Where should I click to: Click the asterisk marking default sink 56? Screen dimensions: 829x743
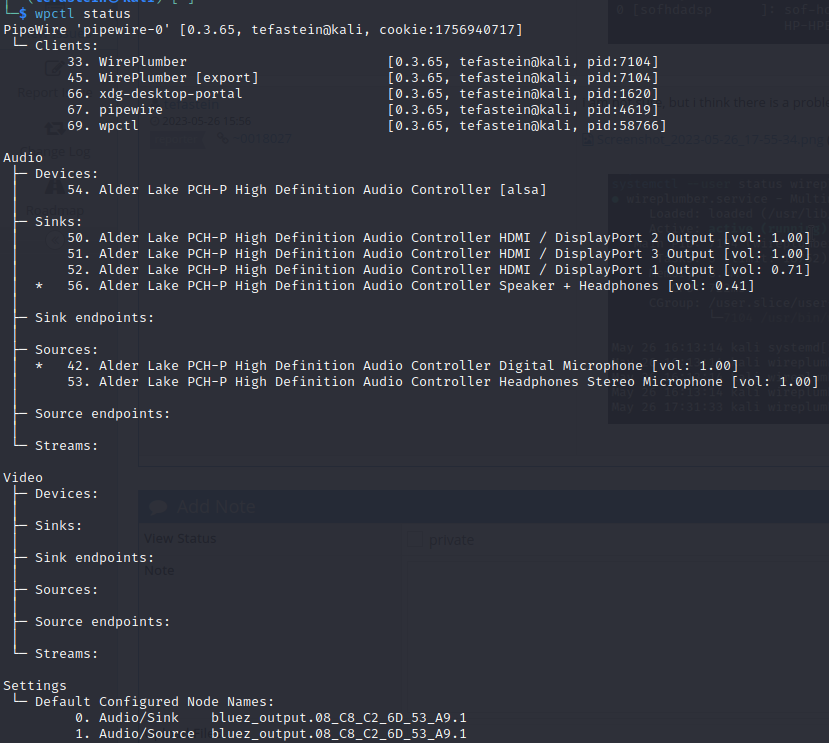(x=39, y=286)
